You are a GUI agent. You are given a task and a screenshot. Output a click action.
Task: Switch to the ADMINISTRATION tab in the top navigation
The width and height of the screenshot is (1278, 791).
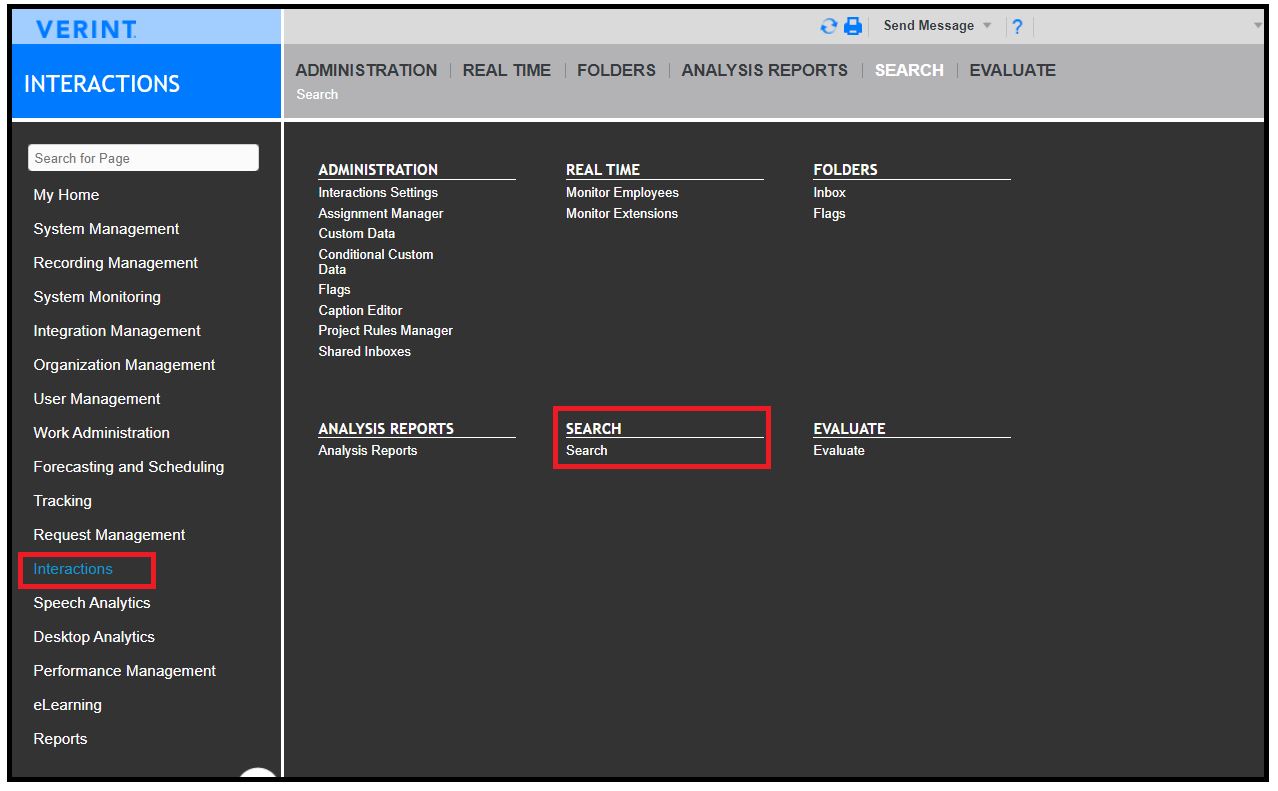pyautogui.click(x=366, y=70)
